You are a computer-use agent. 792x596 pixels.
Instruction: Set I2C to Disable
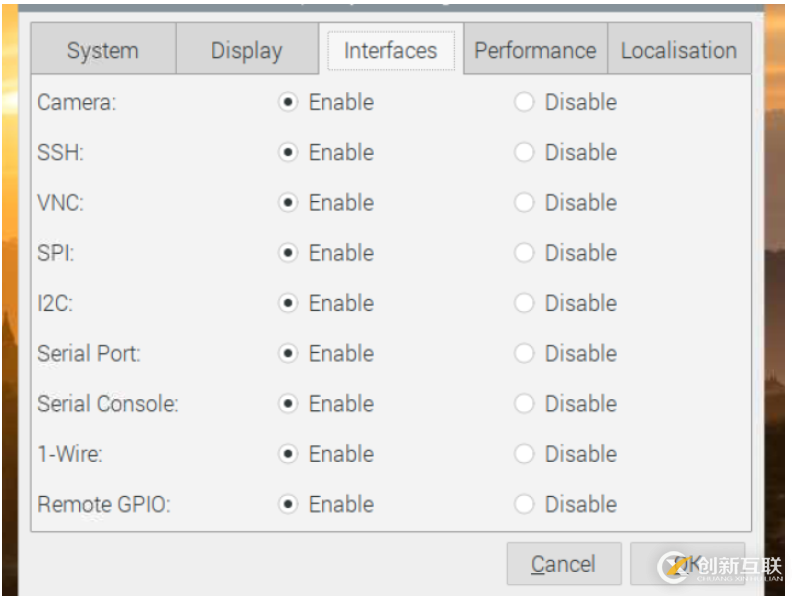524,304
